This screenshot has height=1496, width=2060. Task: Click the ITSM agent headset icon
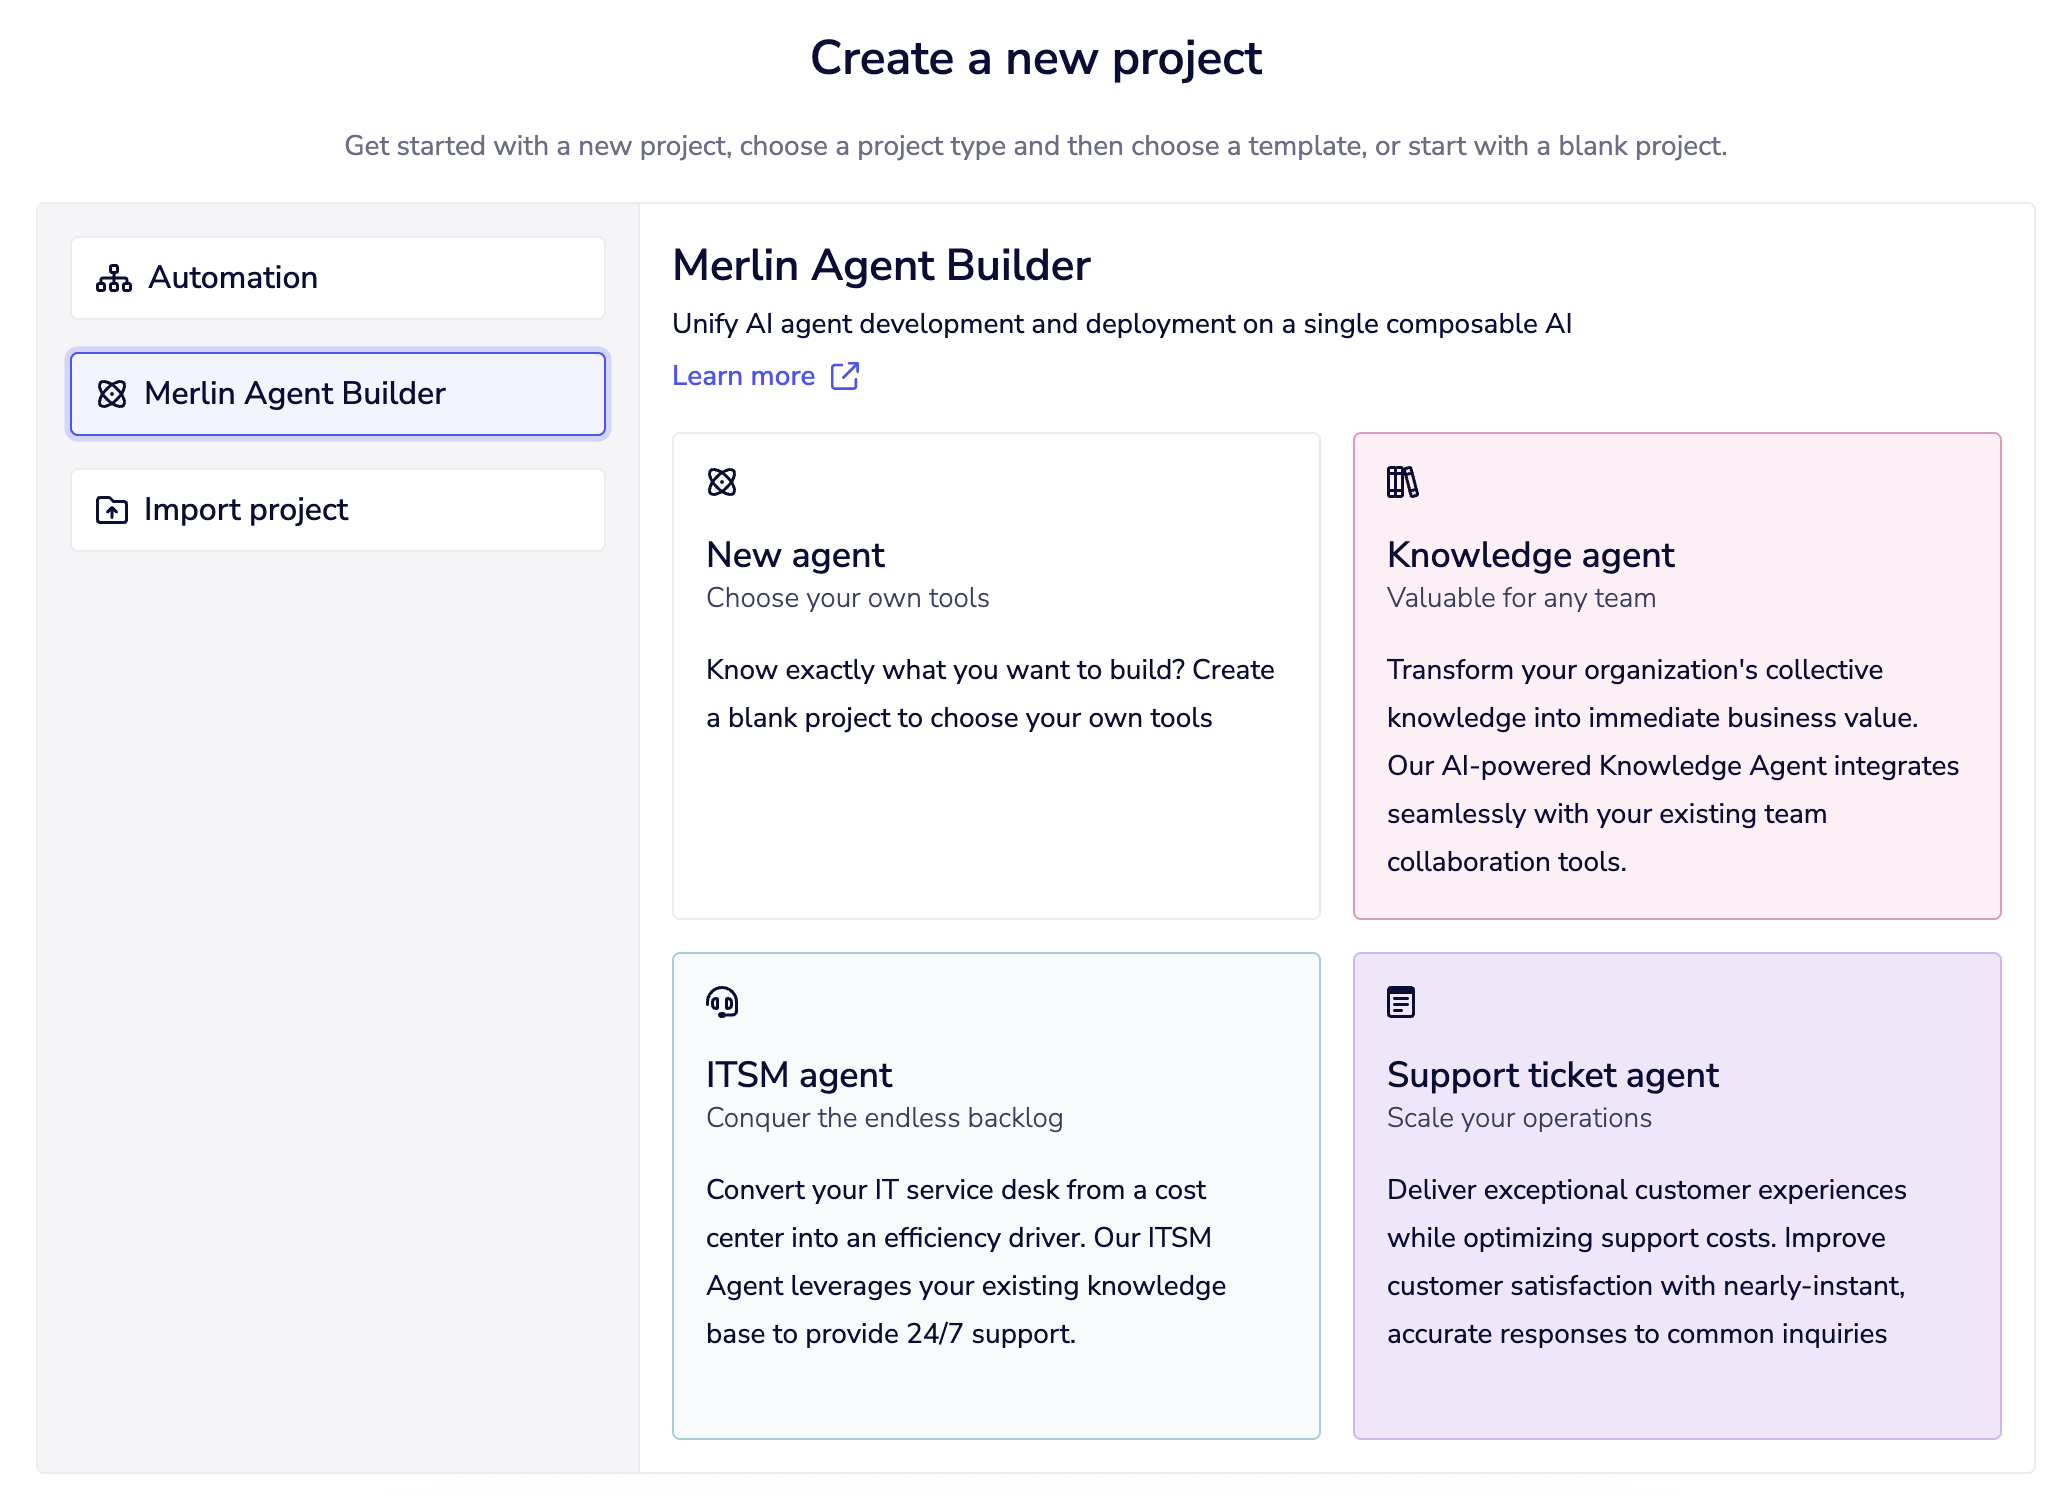click(x=721, y=1001)
